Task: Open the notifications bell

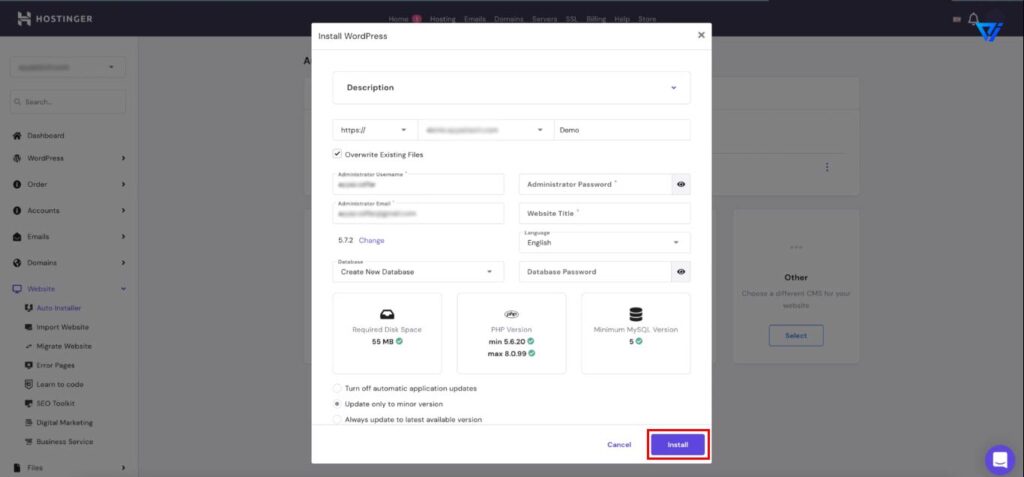Action: pos(973,18)
